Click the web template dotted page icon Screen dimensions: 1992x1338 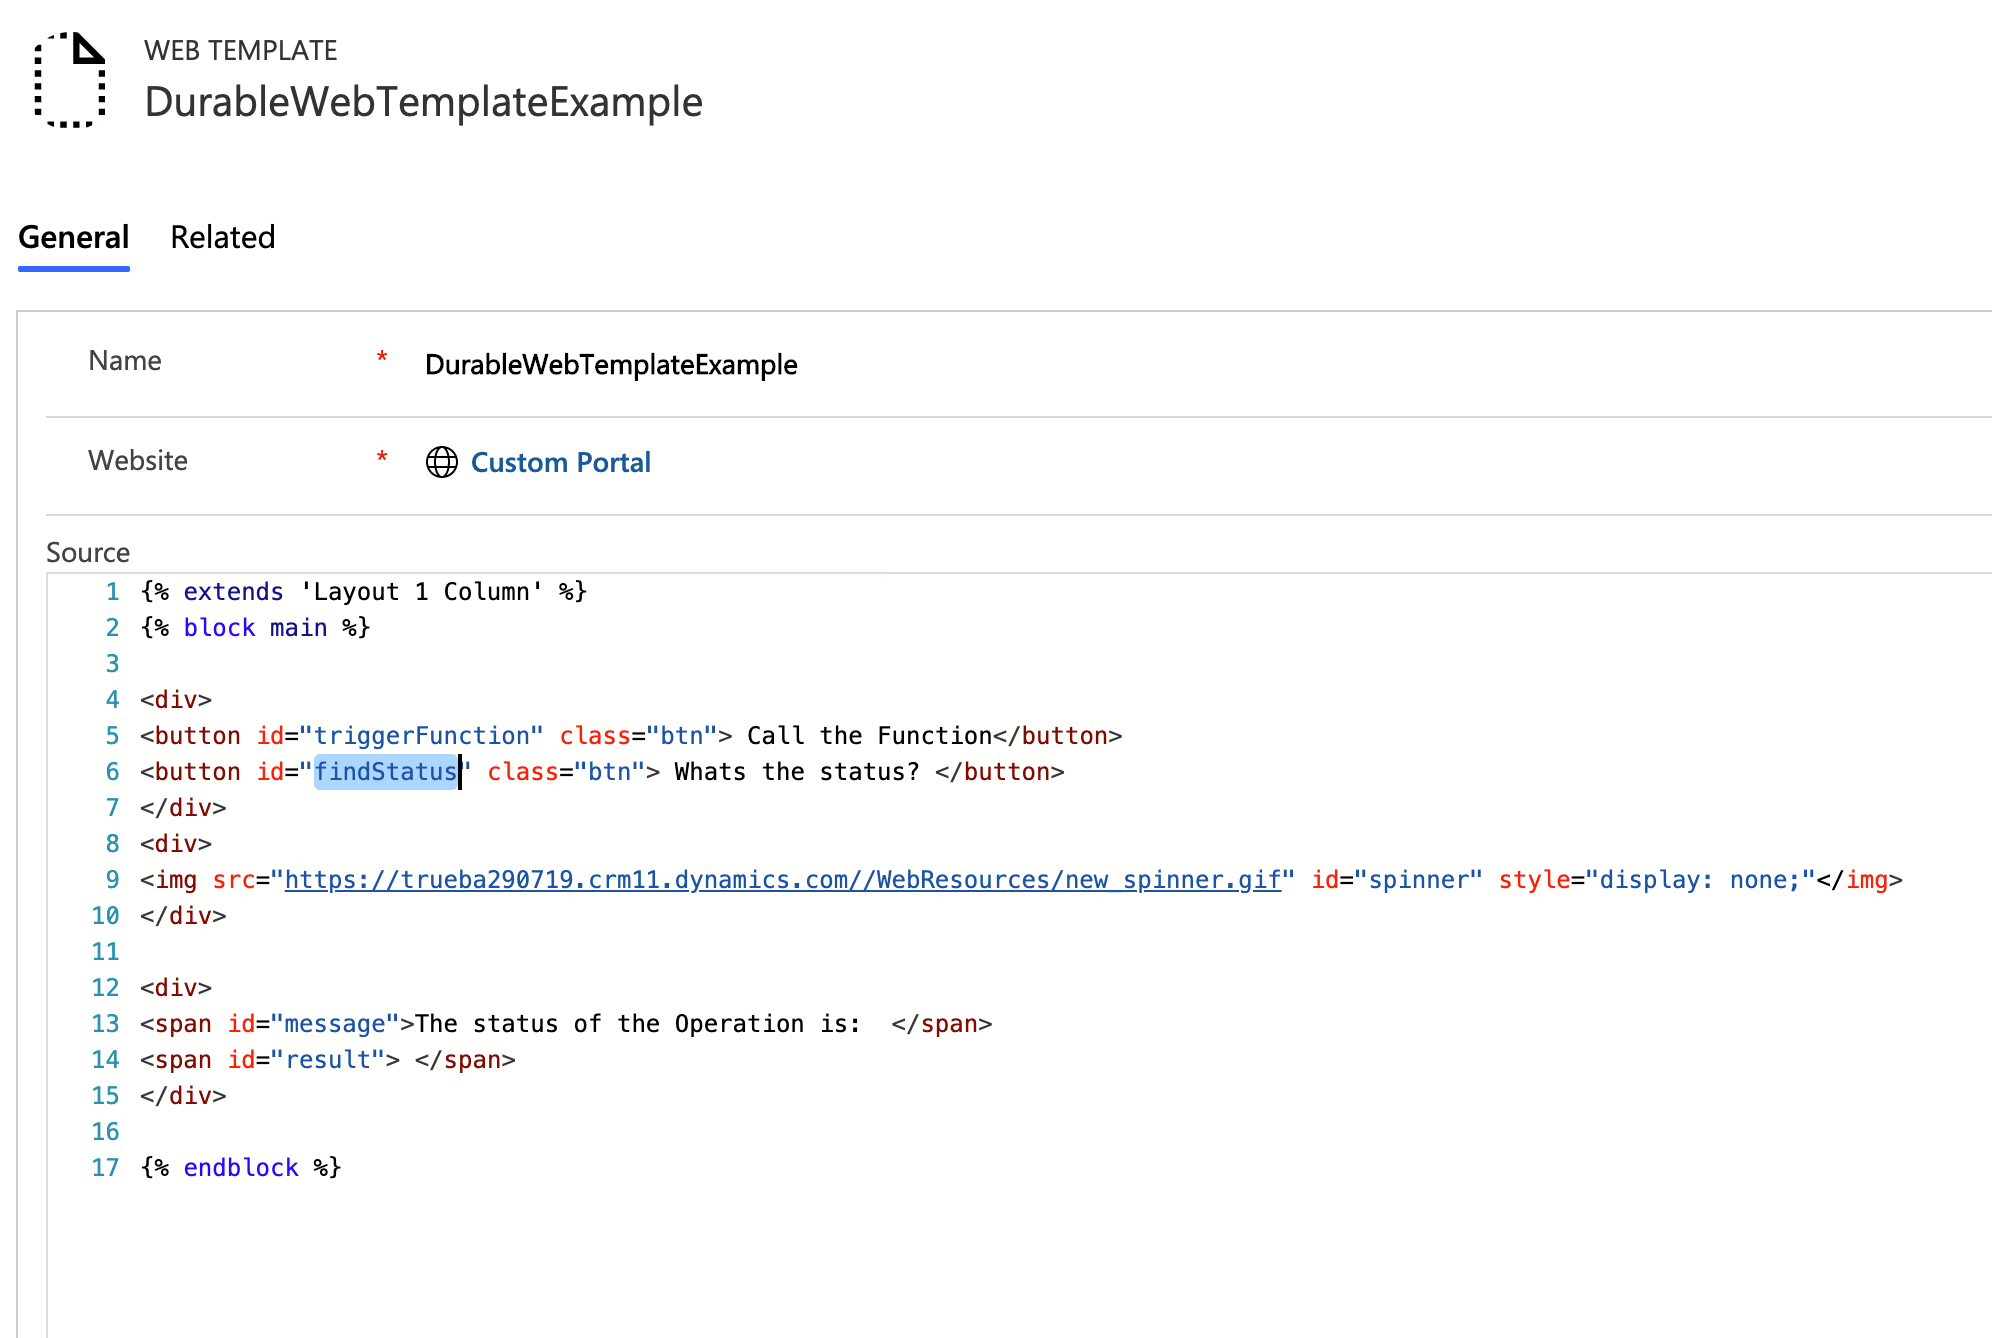coord(70,80)
